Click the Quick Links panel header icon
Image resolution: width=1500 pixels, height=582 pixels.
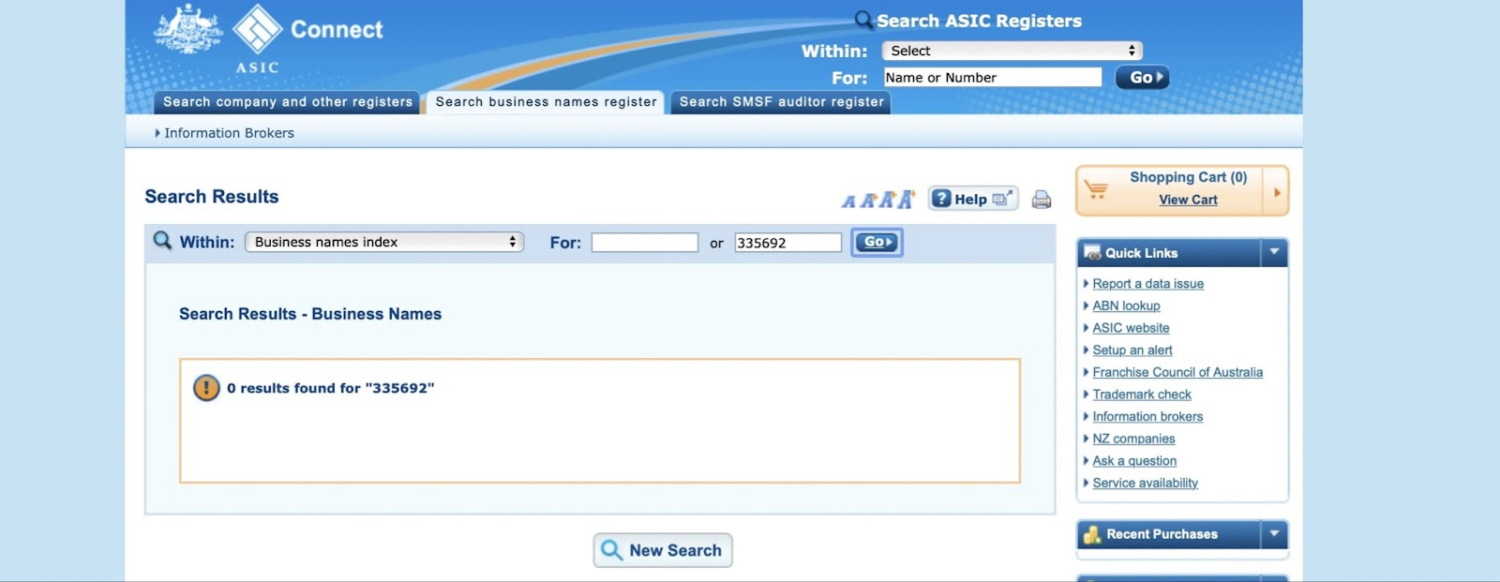click(x=1092, y=253)
